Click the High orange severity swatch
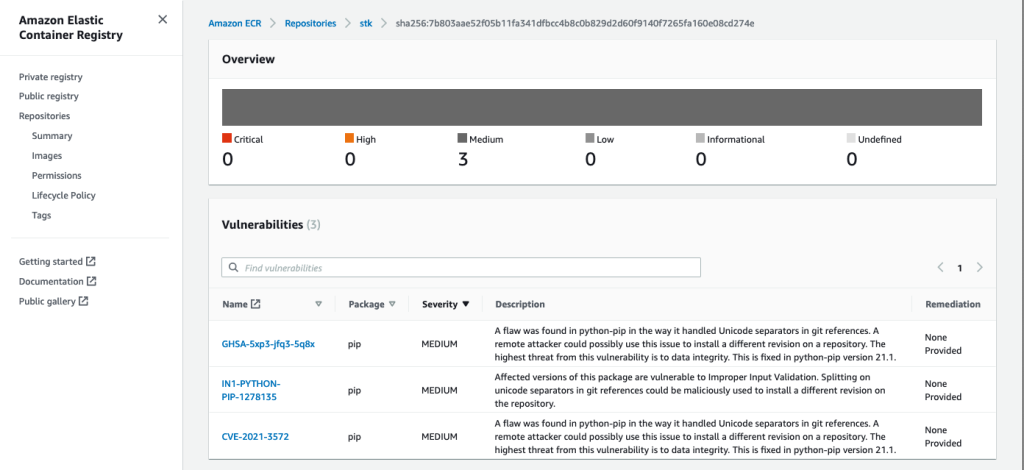The image size is (1024, 470). pyautogui.click(x=349, y=138)
